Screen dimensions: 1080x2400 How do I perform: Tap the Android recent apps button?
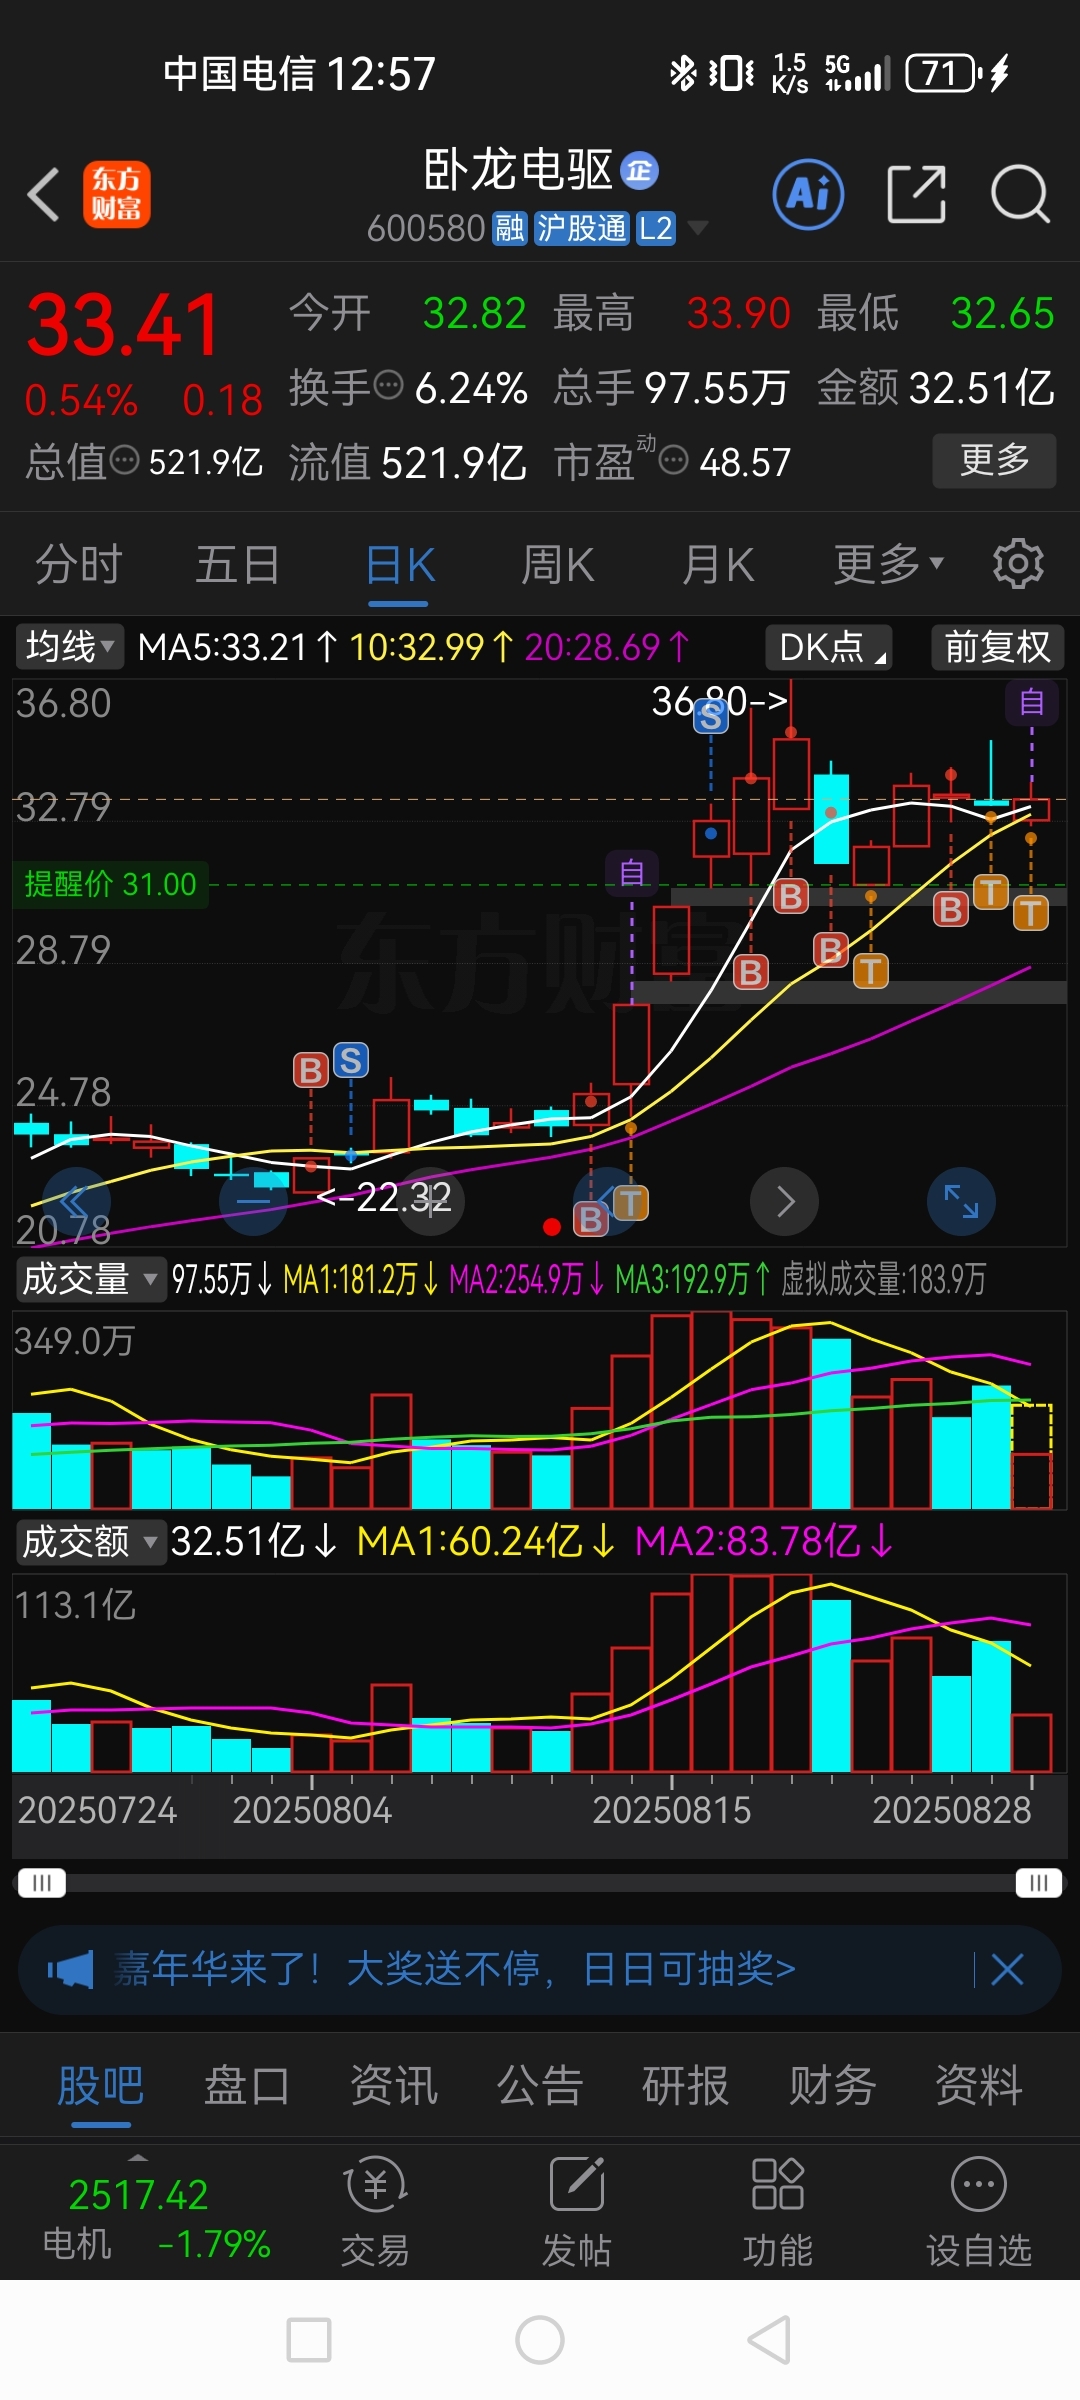pos(309,2340)
